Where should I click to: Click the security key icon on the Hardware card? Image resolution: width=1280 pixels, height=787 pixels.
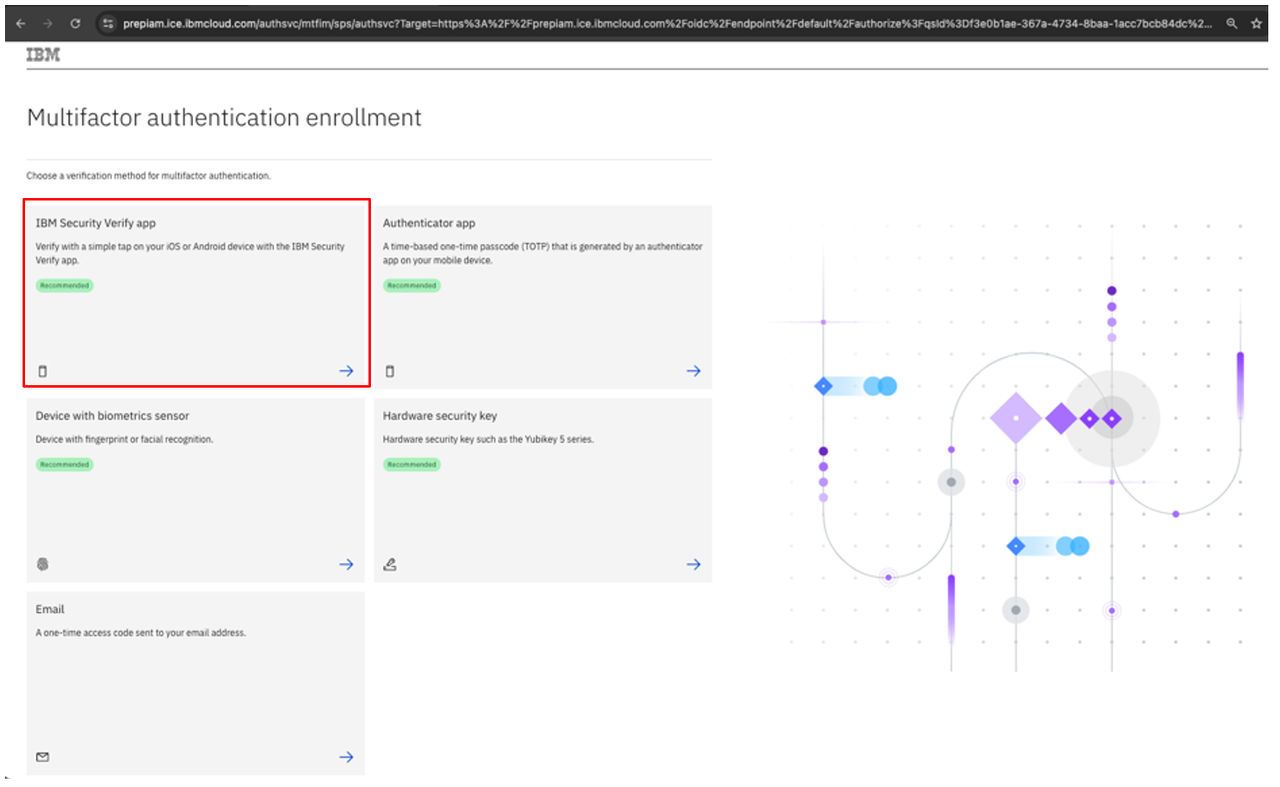(x=390, y=564)
